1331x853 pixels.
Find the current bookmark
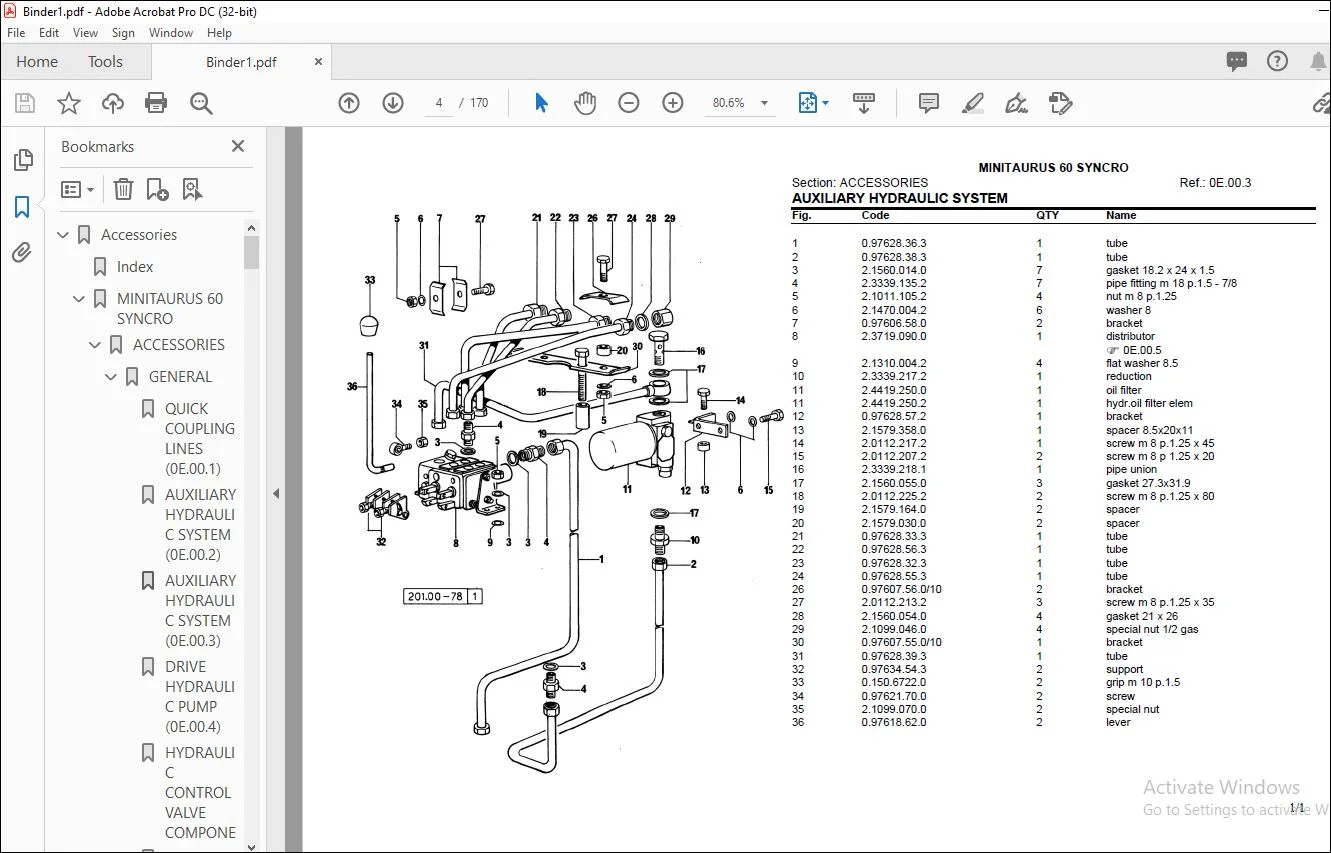(x=192, y=189)
